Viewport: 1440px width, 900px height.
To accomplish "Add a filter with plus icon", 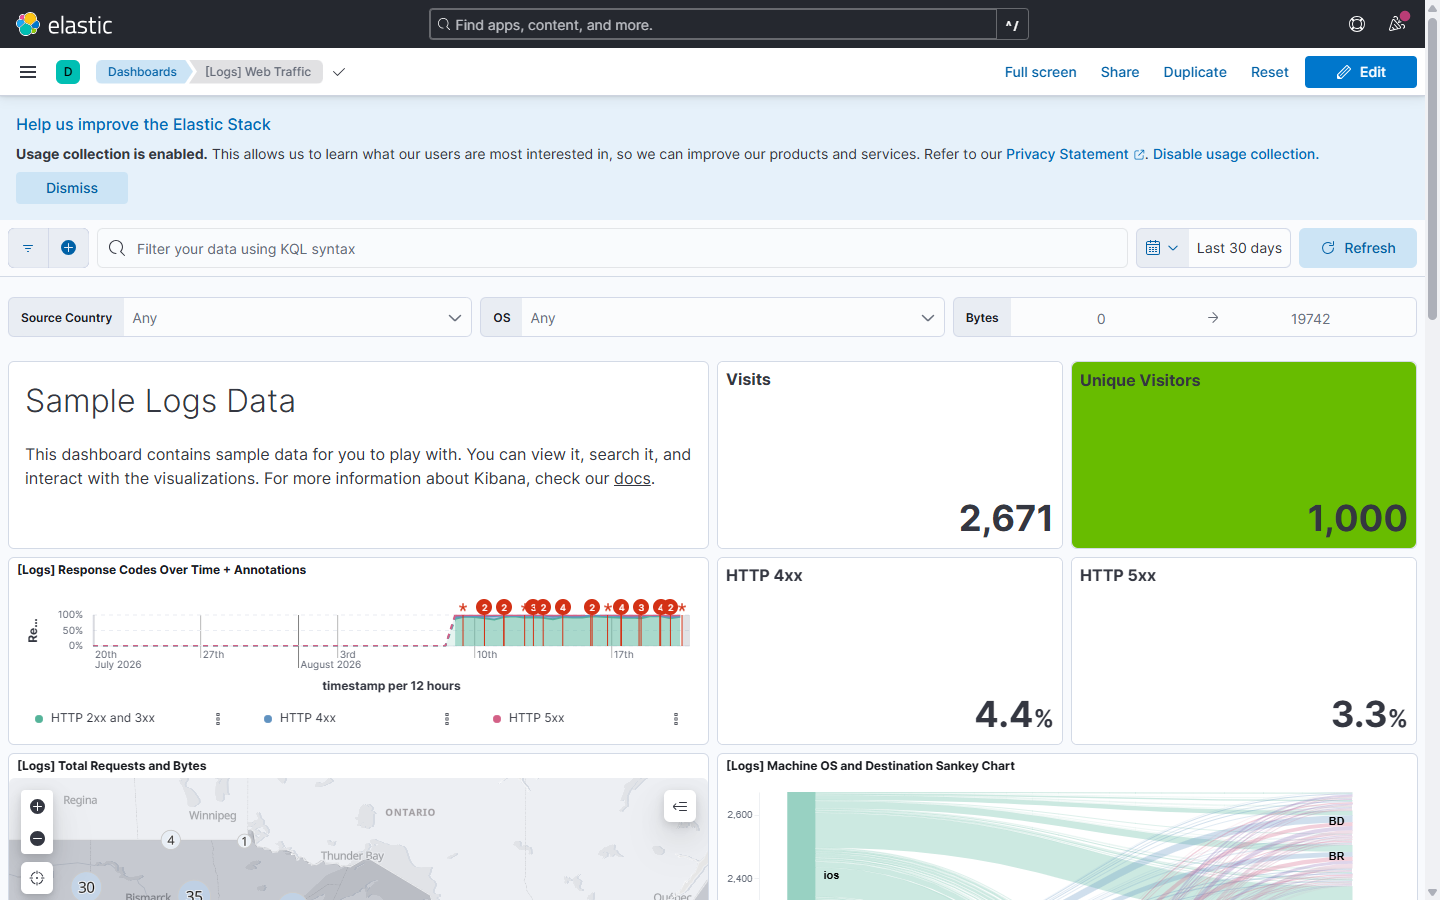I will tap(68, 248).
